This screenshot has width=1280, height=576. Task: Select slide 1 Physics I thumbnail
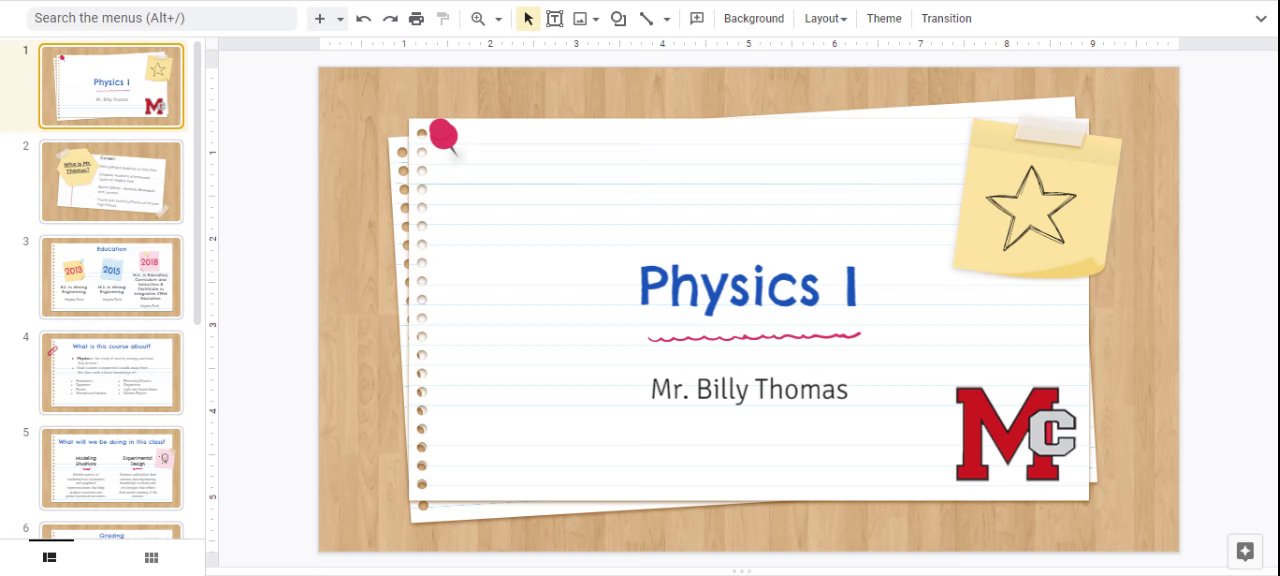tap(111, 86)
